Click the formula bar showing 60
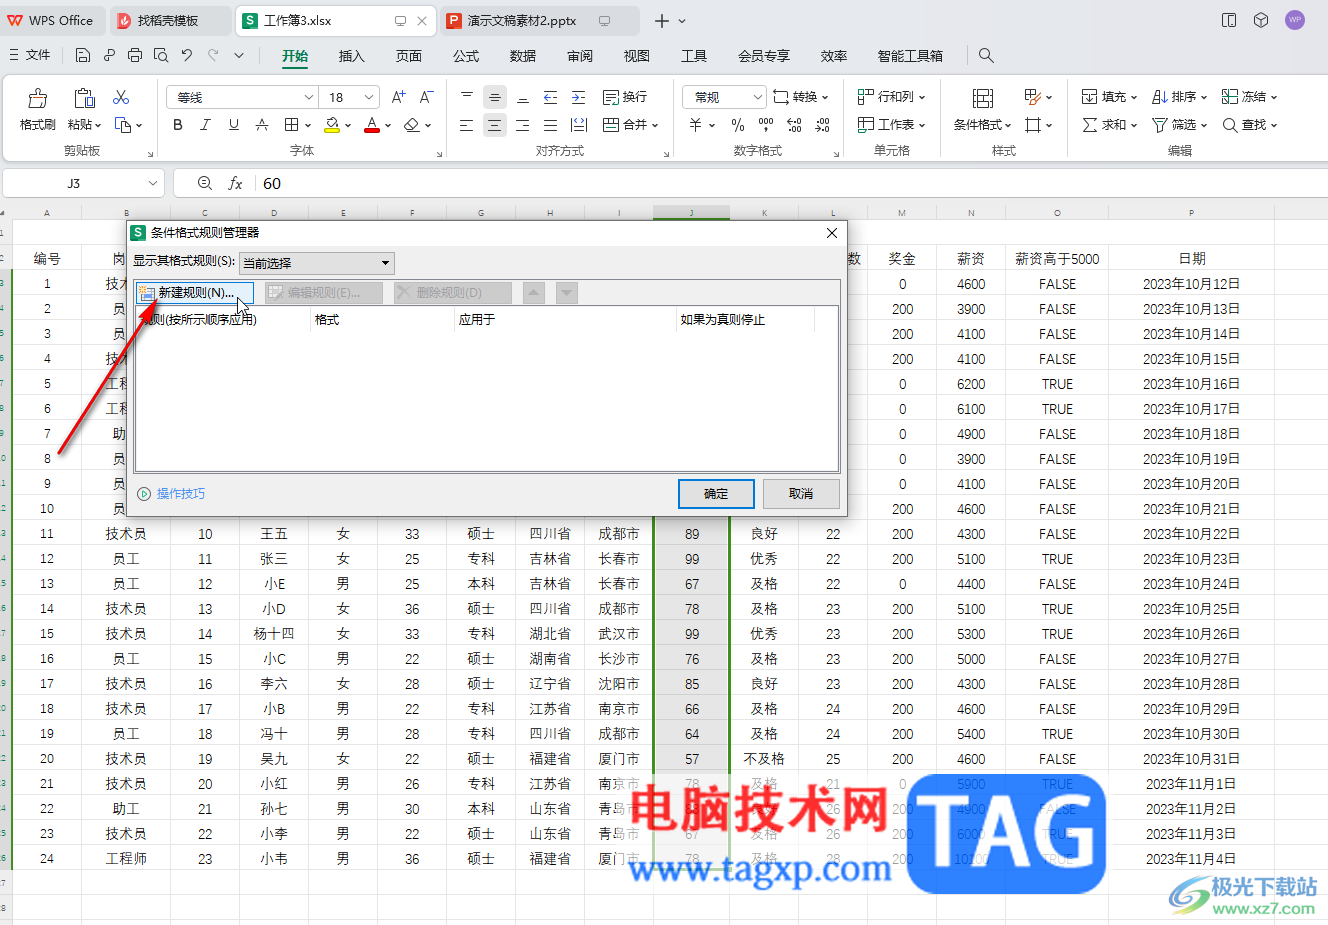 tap(790, 183)
